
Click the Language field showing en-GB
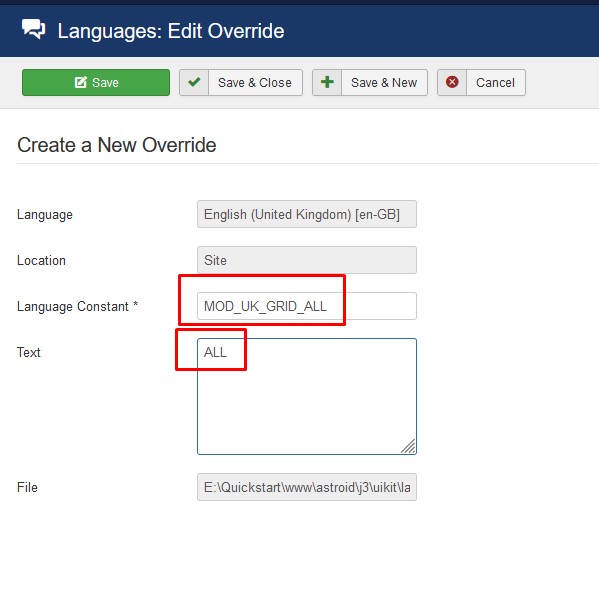(x=307, y=214)
